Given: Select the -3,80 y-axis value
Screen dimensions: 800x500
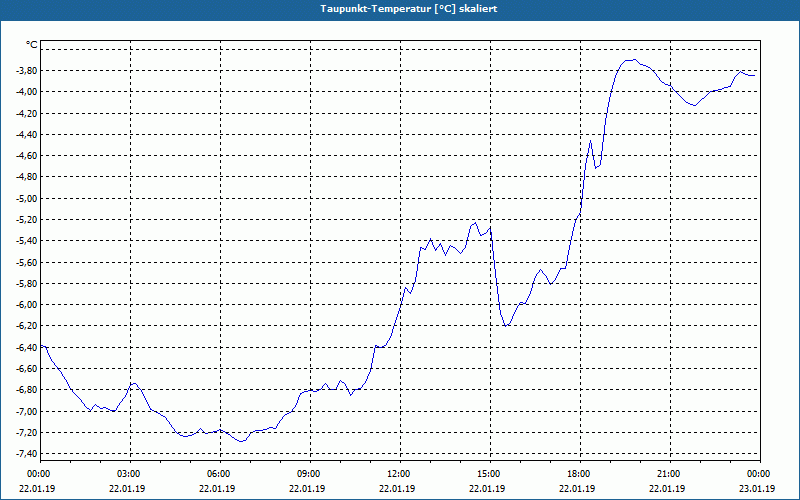Looking at the screenshot, I should click(27, 70).
